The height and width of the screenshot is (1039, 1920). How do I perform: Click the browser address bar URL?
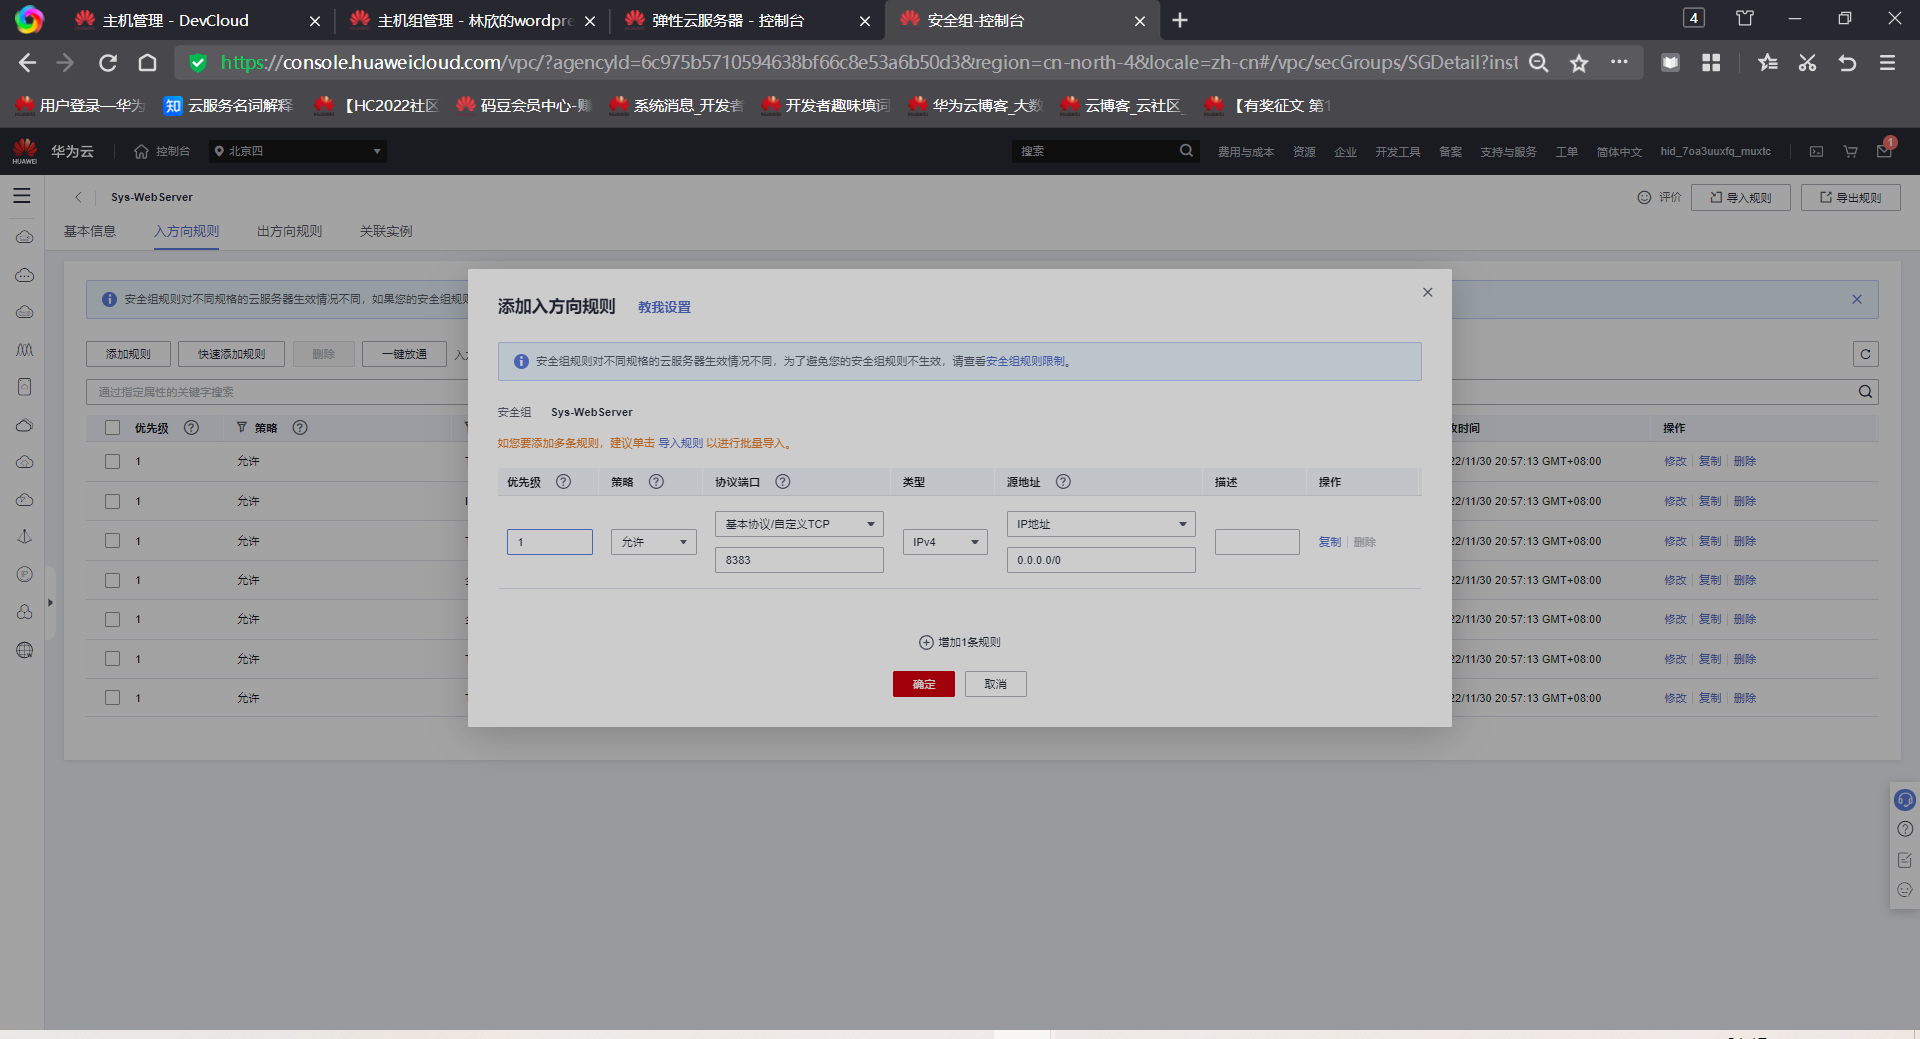point(868,63)
